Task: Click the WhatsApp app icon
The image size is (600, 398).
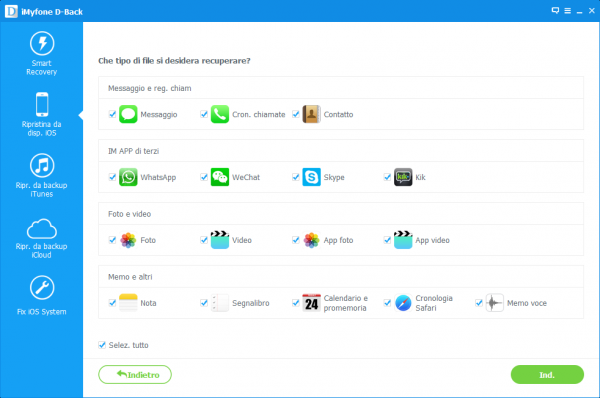Action: pyautogui.click(x=128, y=177)
